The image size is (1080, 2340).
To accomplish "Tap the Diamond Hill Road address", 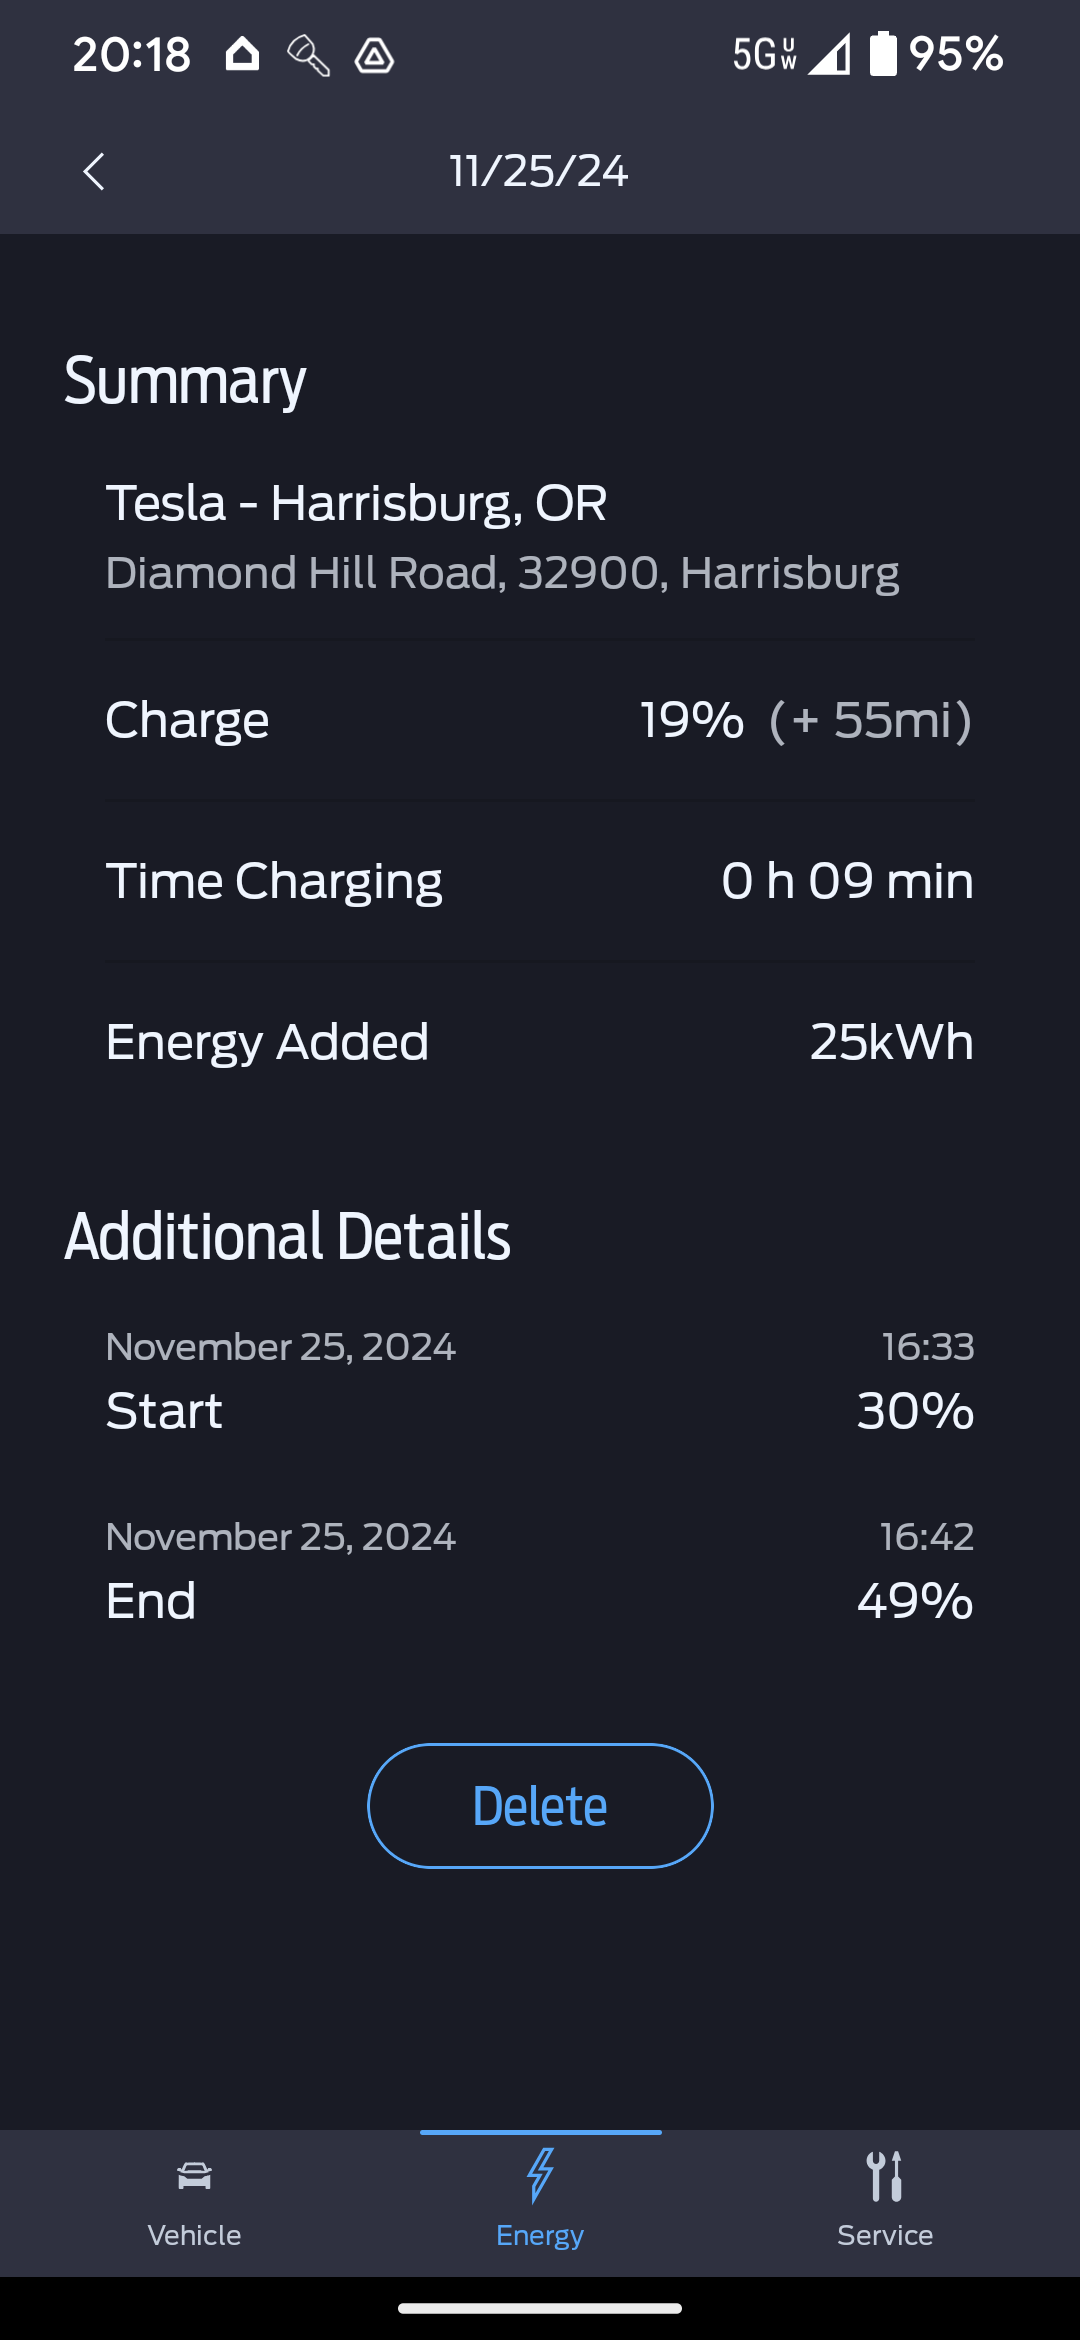I will [x=502, y=573].
